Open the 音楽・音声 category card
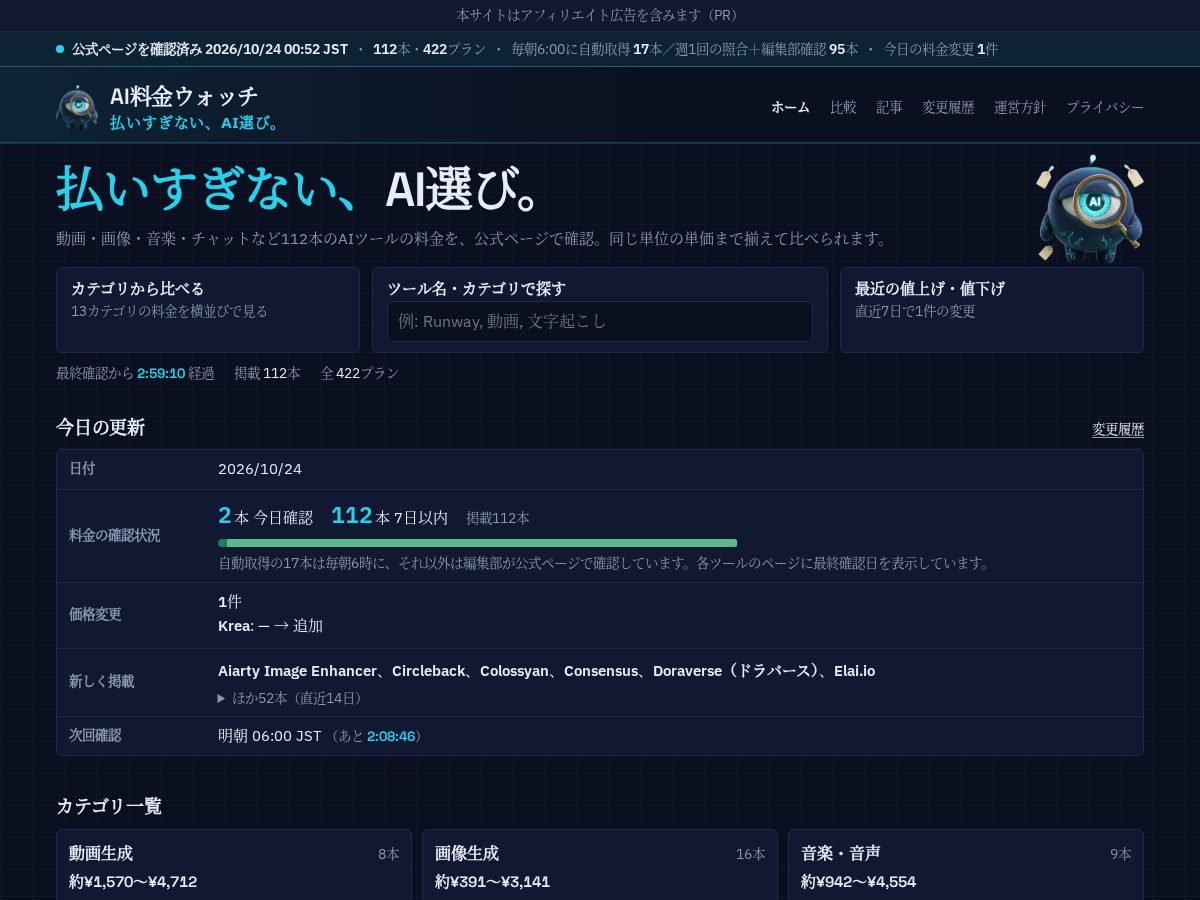The image size is (1200, 900). click(x=966, y=865)
